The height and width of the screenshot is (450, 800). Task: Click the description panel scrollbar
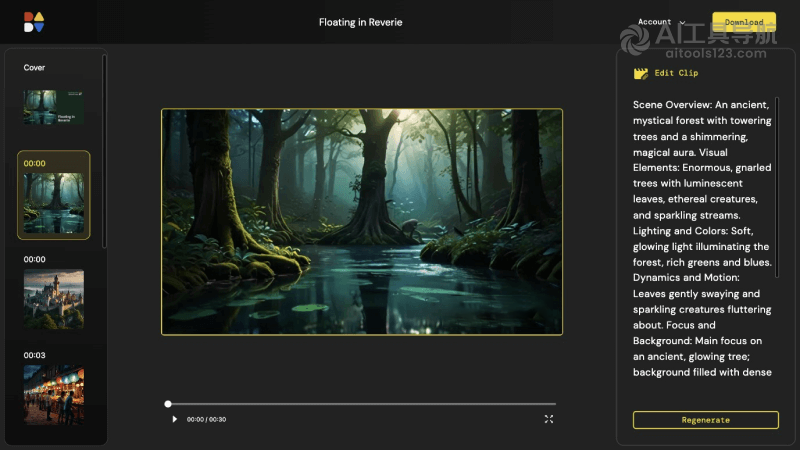(777, 187)
